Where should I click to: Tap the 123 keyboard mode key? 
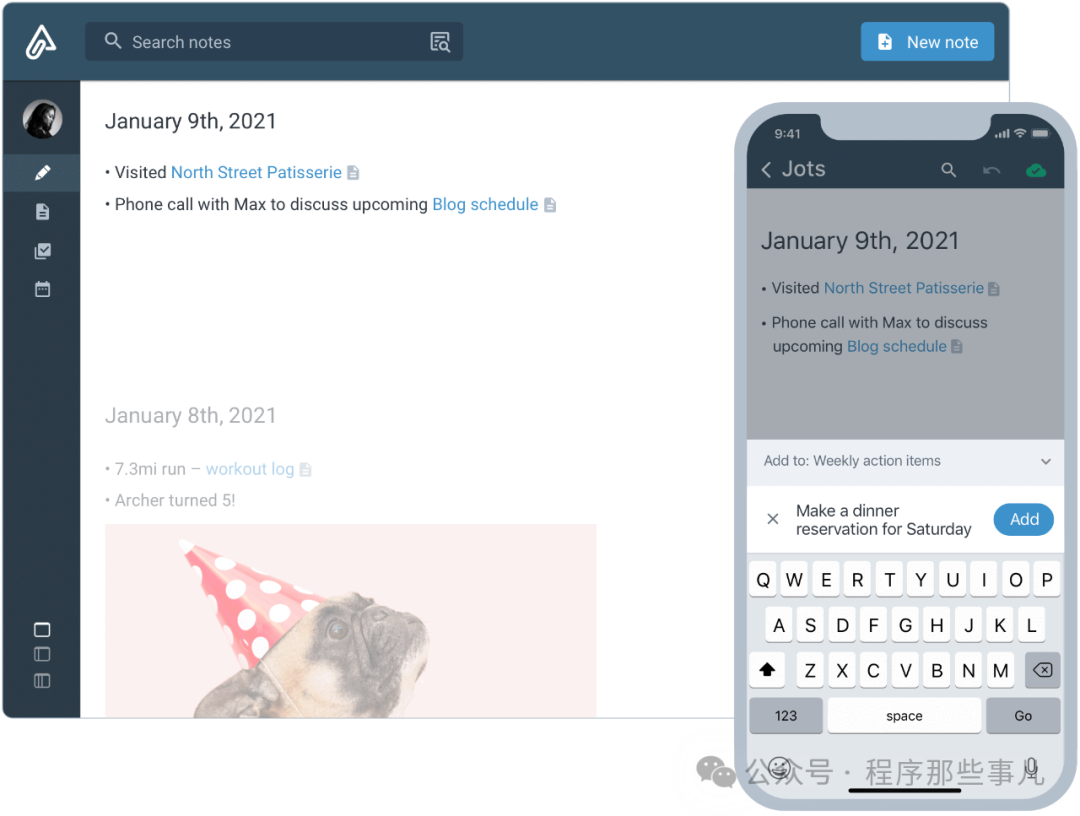pos(785,716)
